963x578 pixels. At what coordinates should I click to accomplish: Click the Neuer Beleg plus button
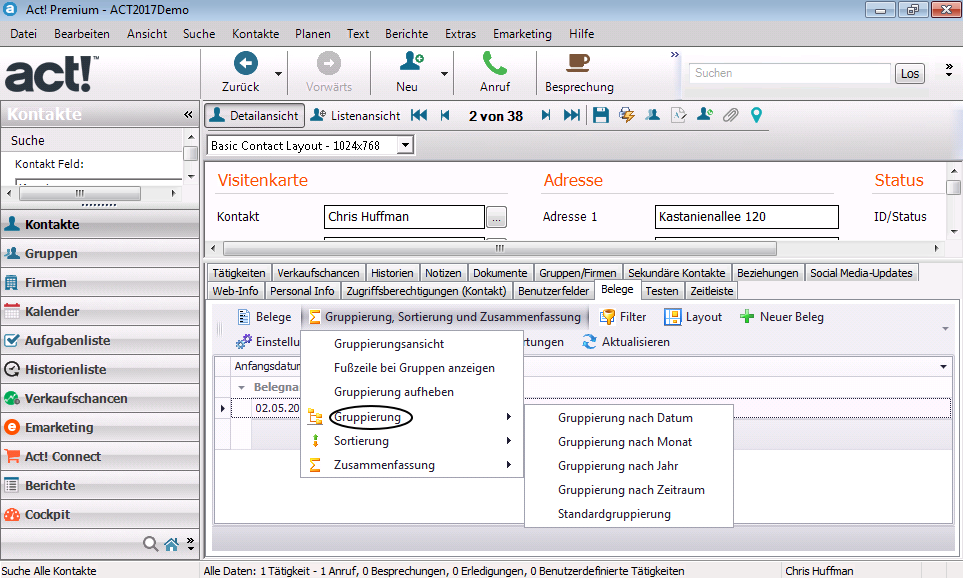782,317
